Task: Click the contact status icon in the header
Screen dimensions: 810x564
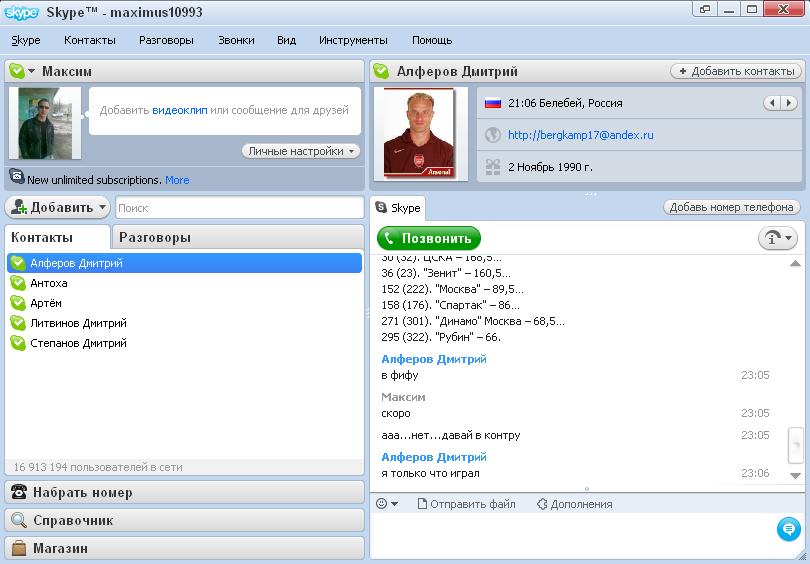Action: tap(381, 71)
